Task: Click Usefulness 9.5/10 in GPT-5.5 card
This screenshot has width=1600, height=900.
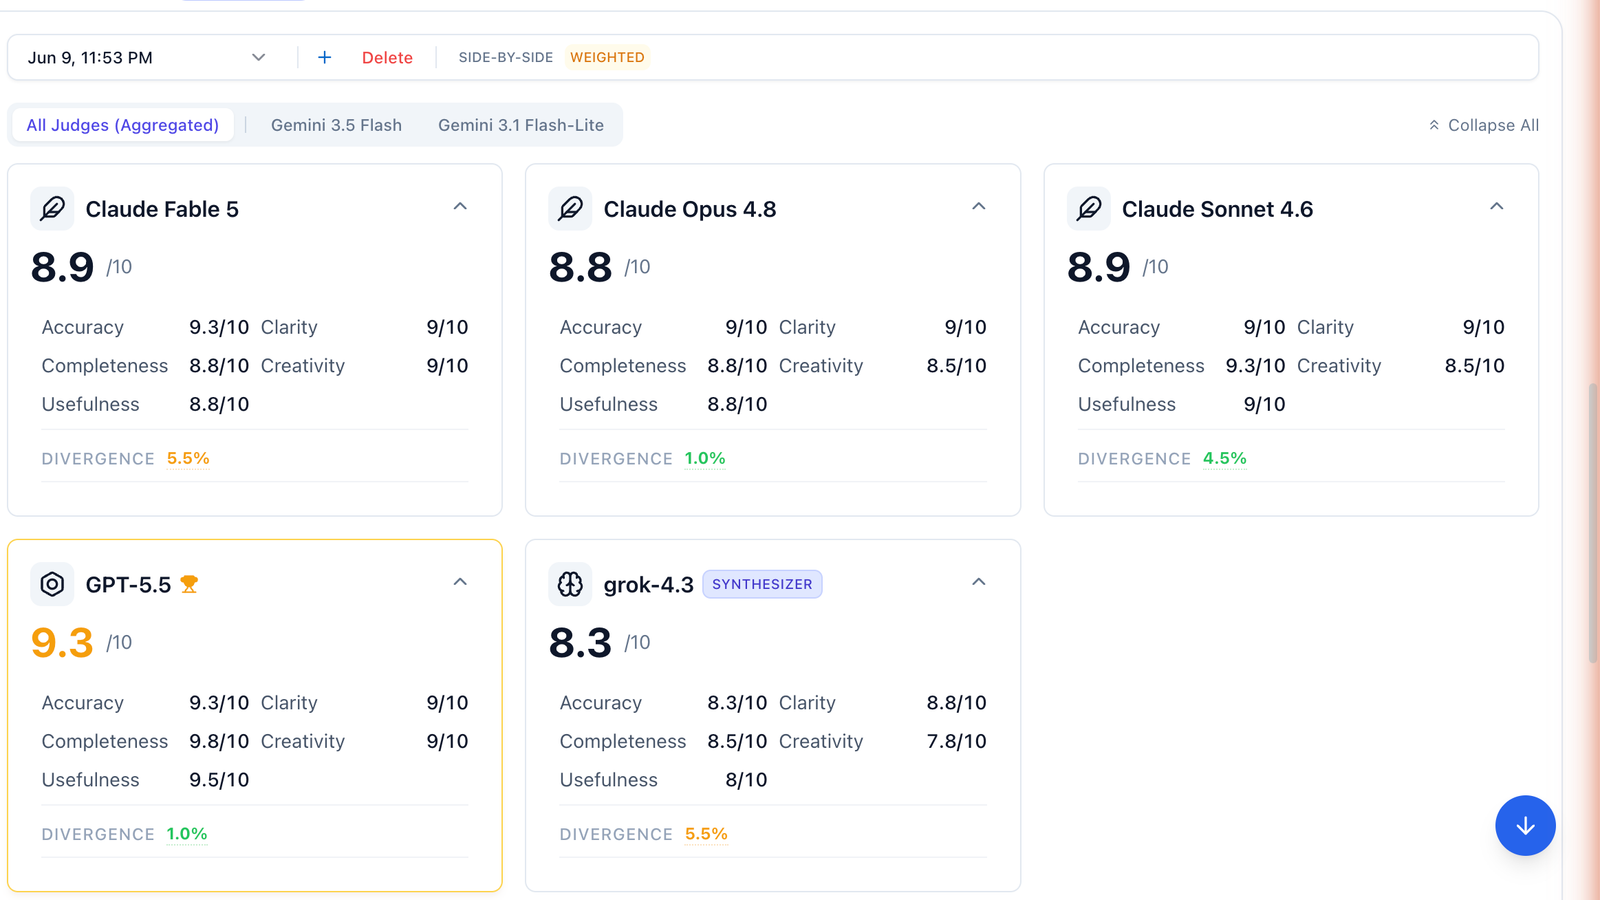Action: tap(145, 780)
